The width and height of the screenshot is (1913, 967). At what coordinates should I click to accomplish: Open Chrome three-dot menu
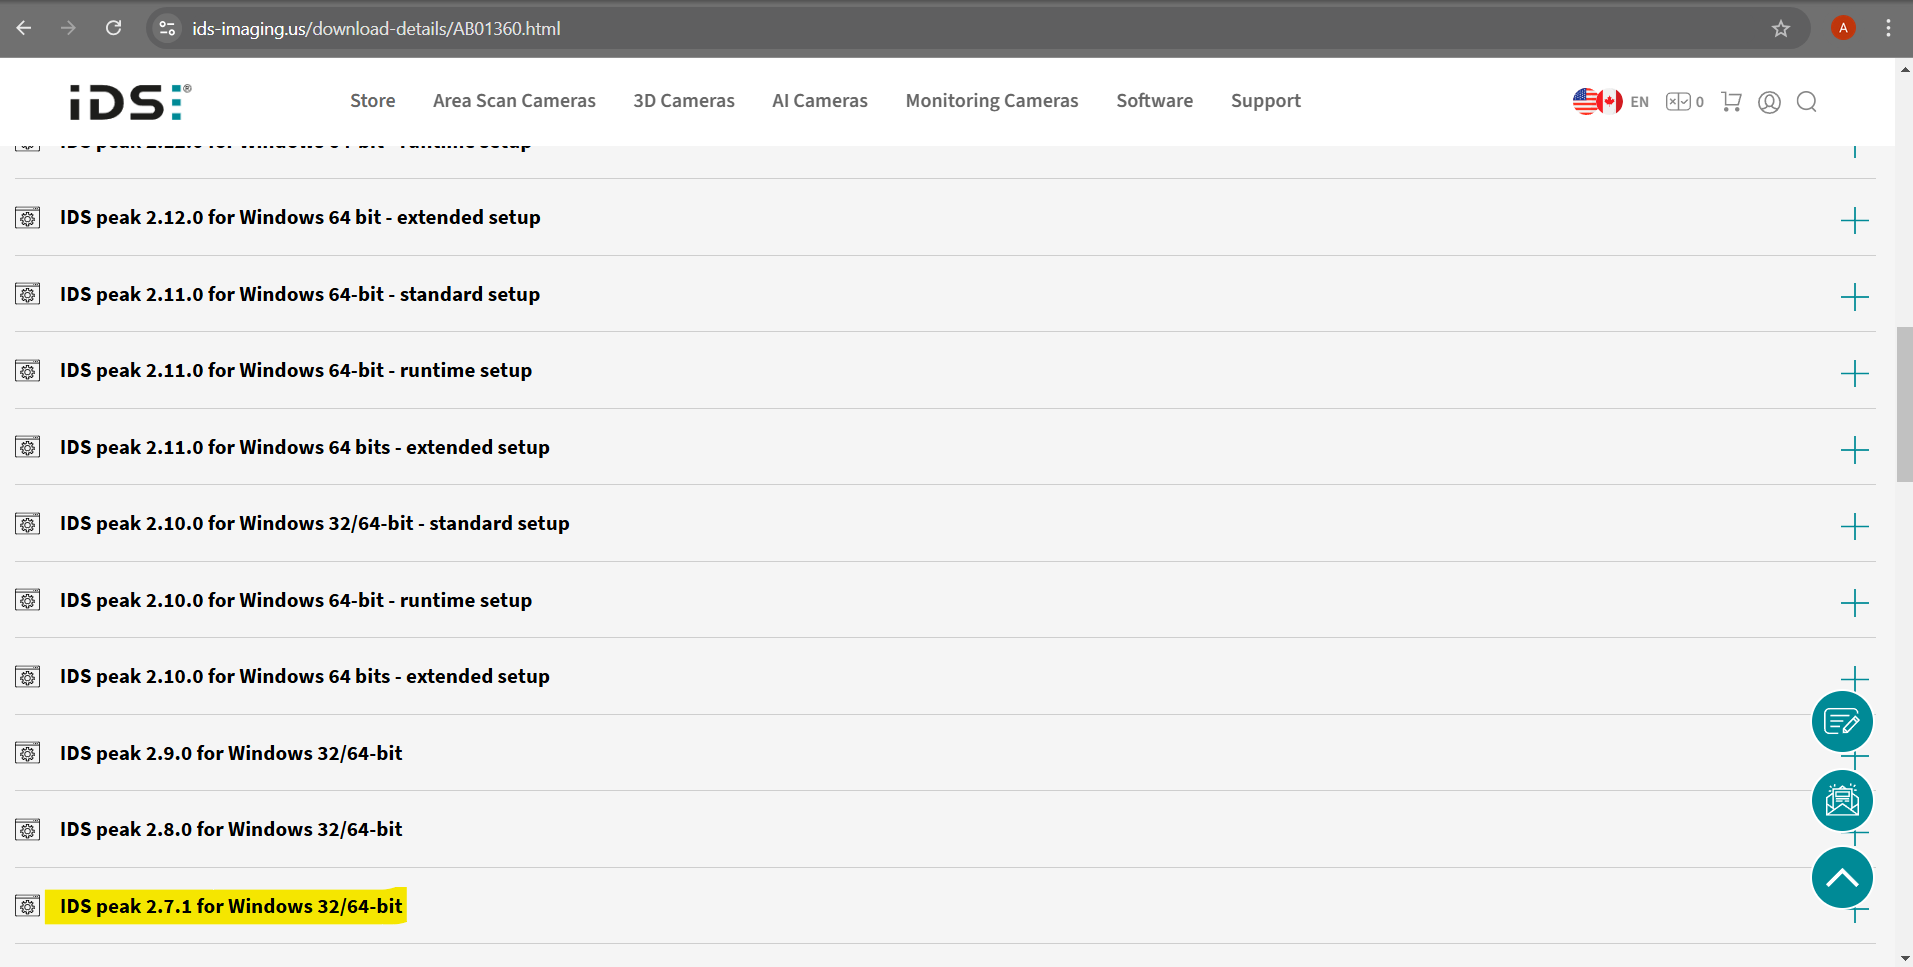[1888, 28]
